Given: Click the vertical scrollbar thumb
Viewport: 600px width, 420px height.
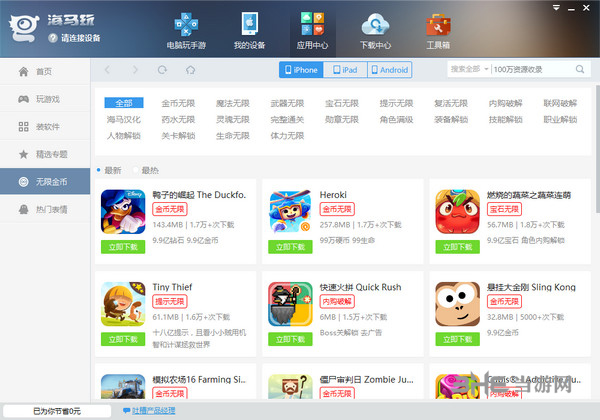Looking at the screenshot, I should click(x=597, y=149).
